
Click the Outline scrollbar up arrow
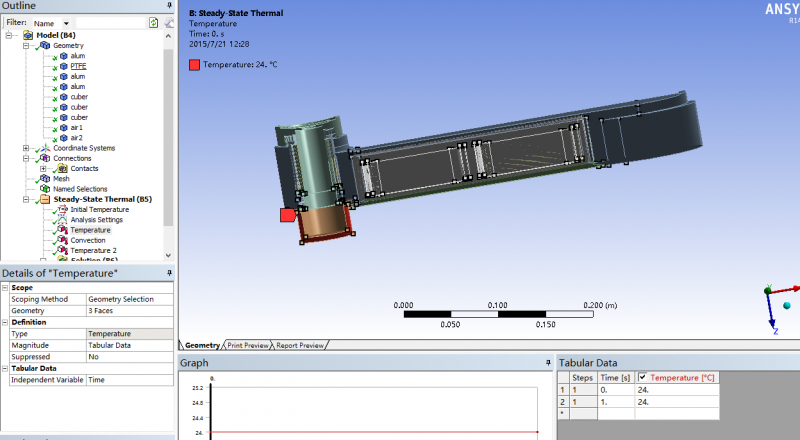(x=168, y=36)
